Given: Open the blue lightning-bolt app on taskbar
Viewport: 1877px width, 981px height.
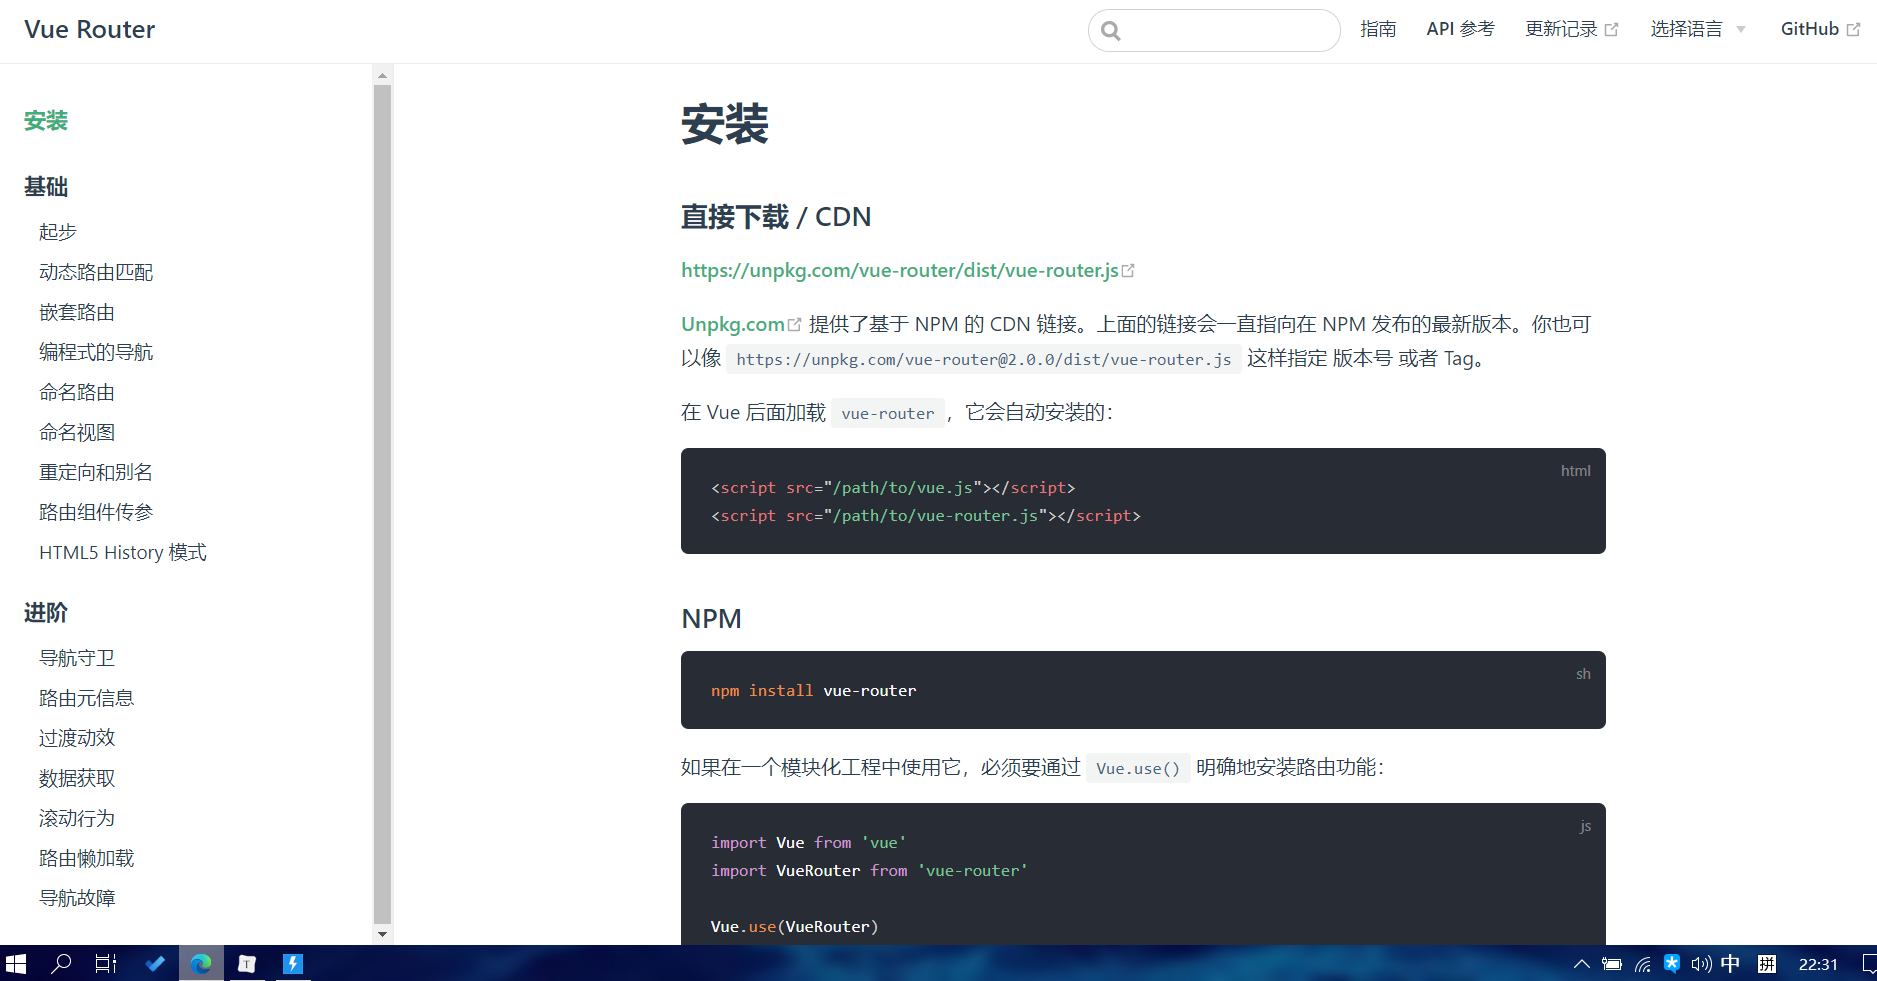Looking at the screenshot, I should 292,964.
